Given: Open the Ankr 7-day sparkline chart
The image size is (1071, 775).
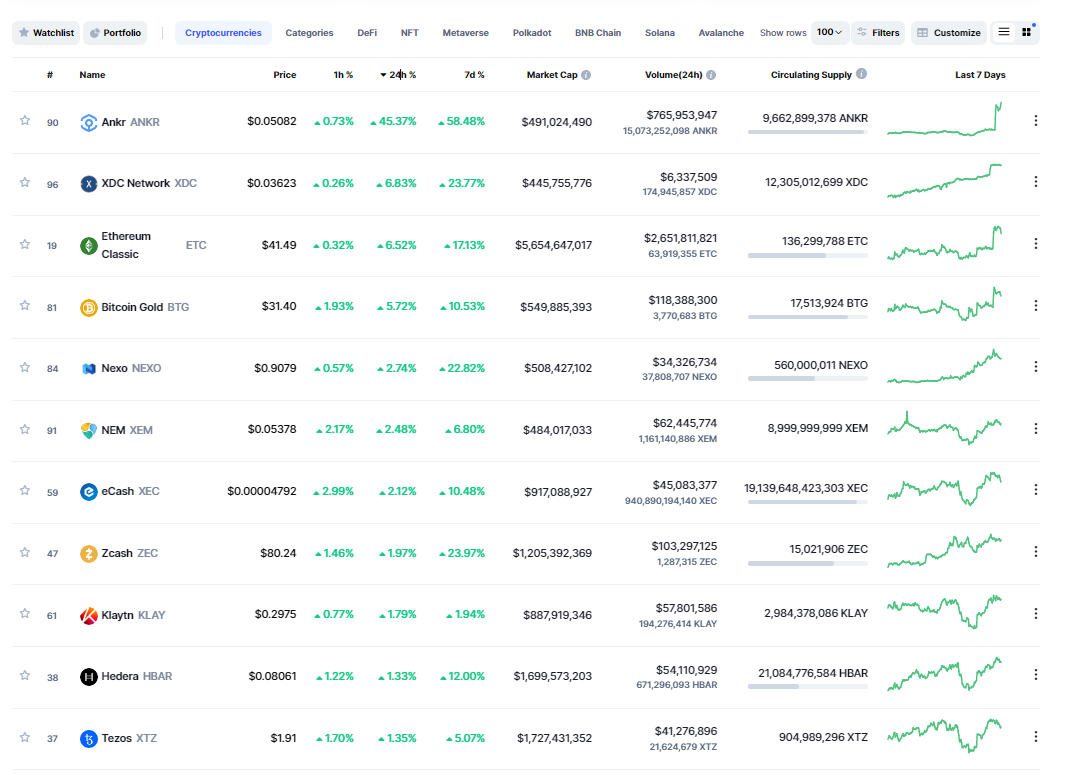Looking at the screenshot, I should point(945,119).
